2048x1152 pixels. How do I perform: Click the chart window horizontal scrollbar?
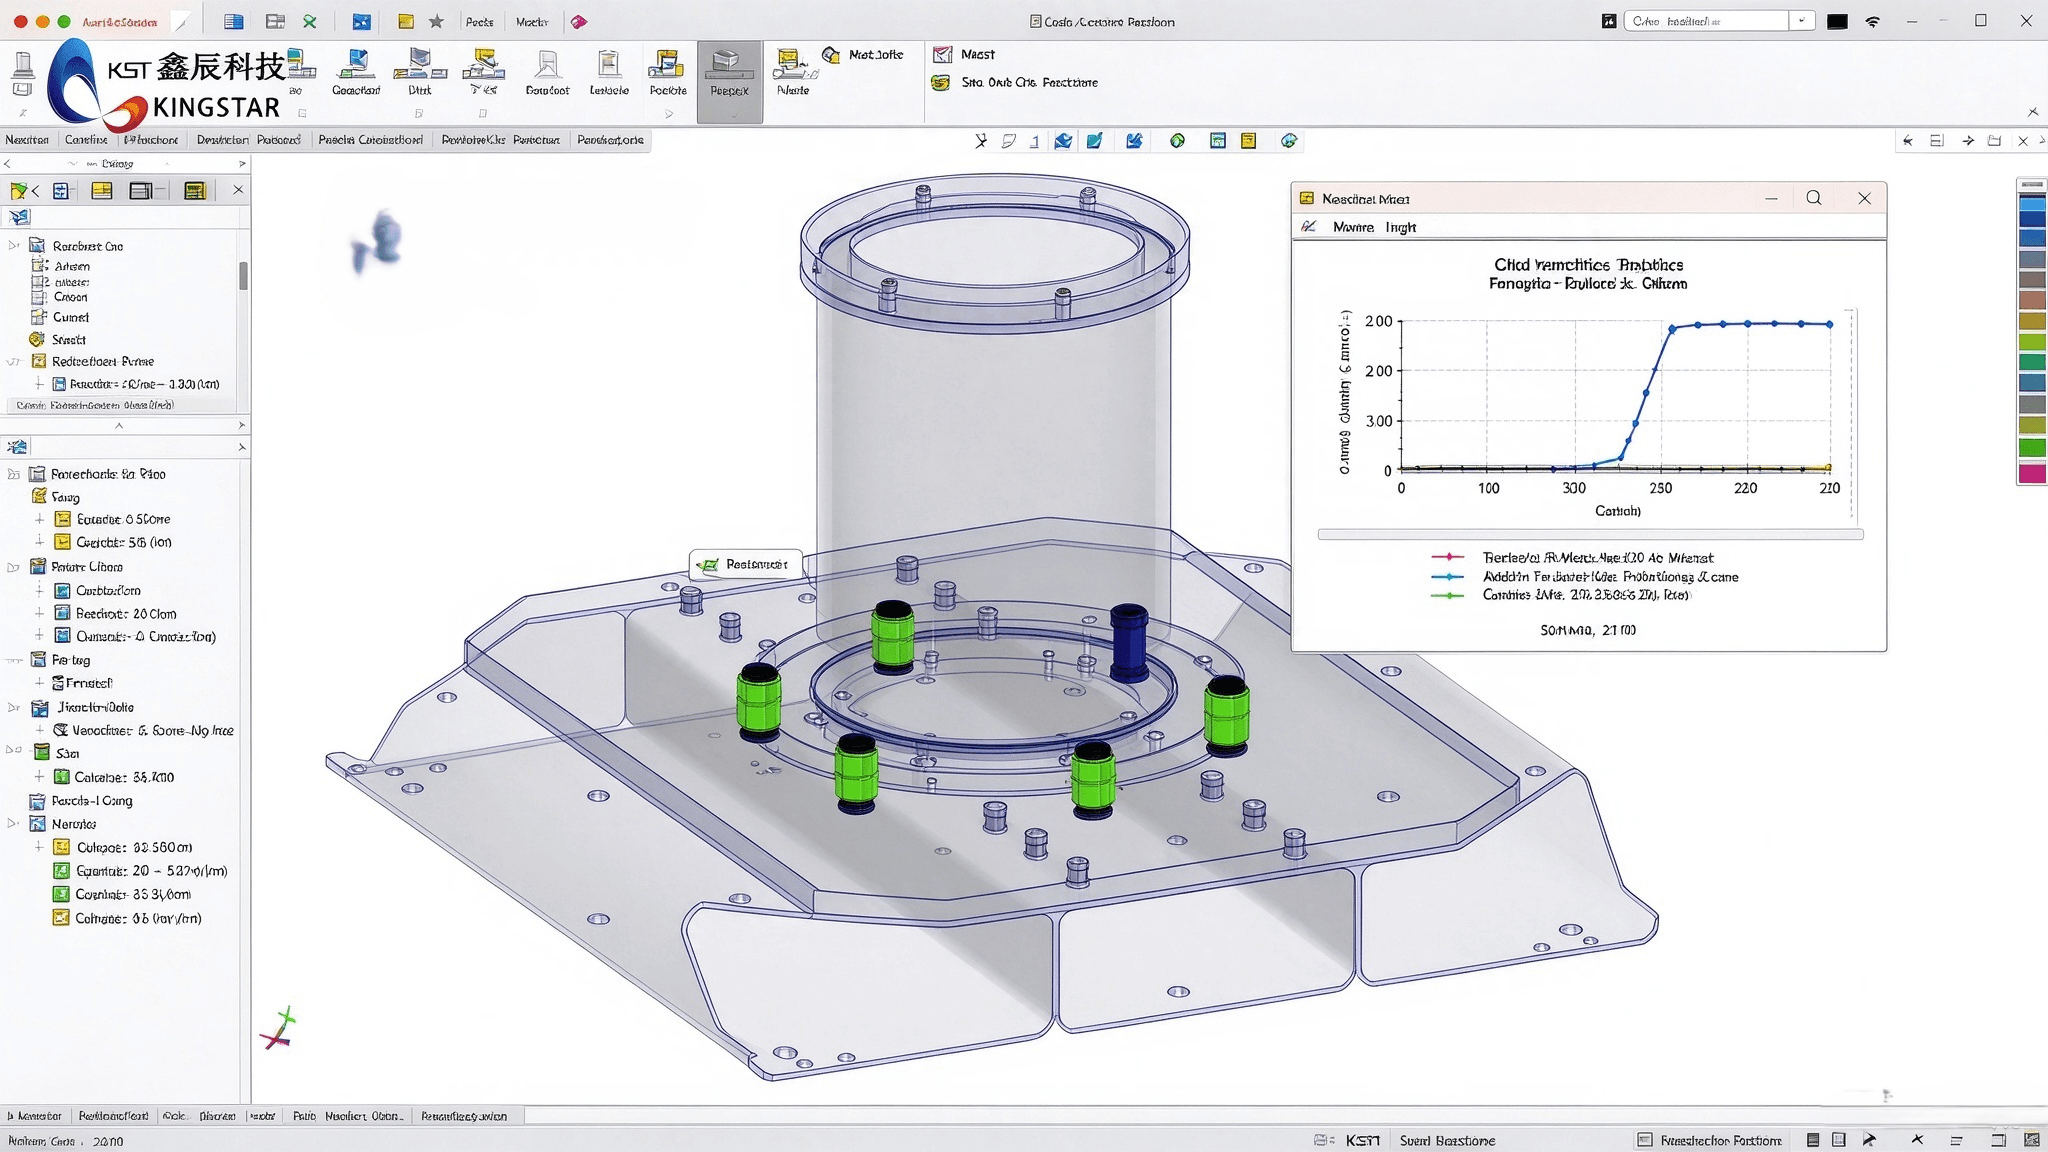tap(1590, 535)
